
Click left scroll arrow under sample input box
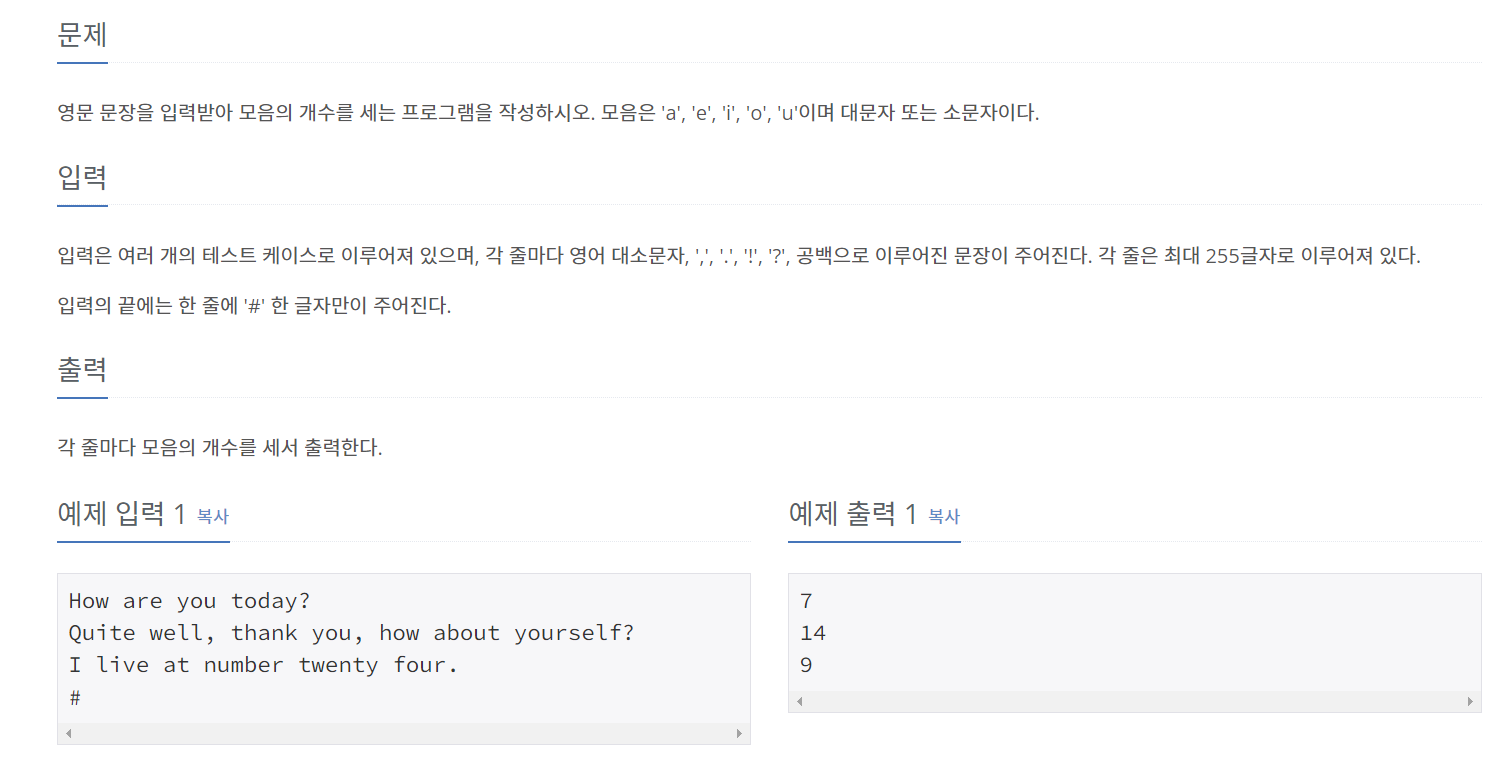(68, 733)
